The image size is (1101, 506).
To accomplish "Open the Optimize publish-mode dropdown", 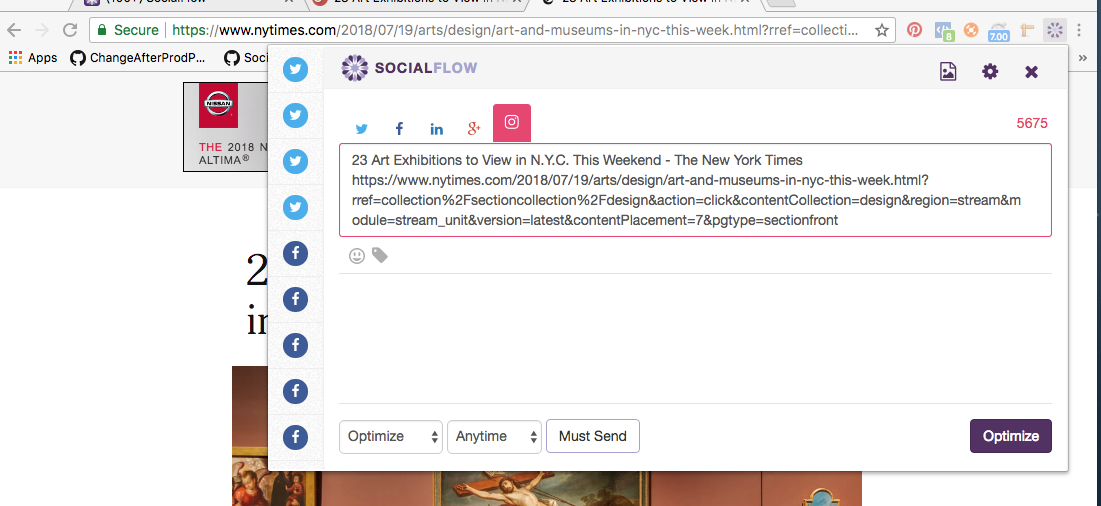I will coord(391,437).
